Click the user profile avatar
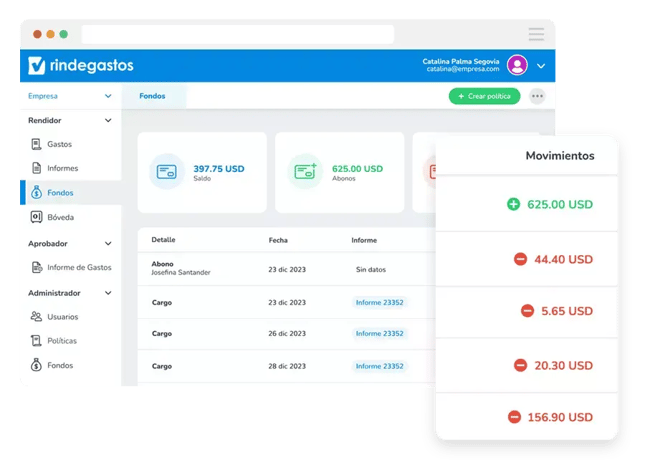645x470 pixels. [x=517, y=65]
